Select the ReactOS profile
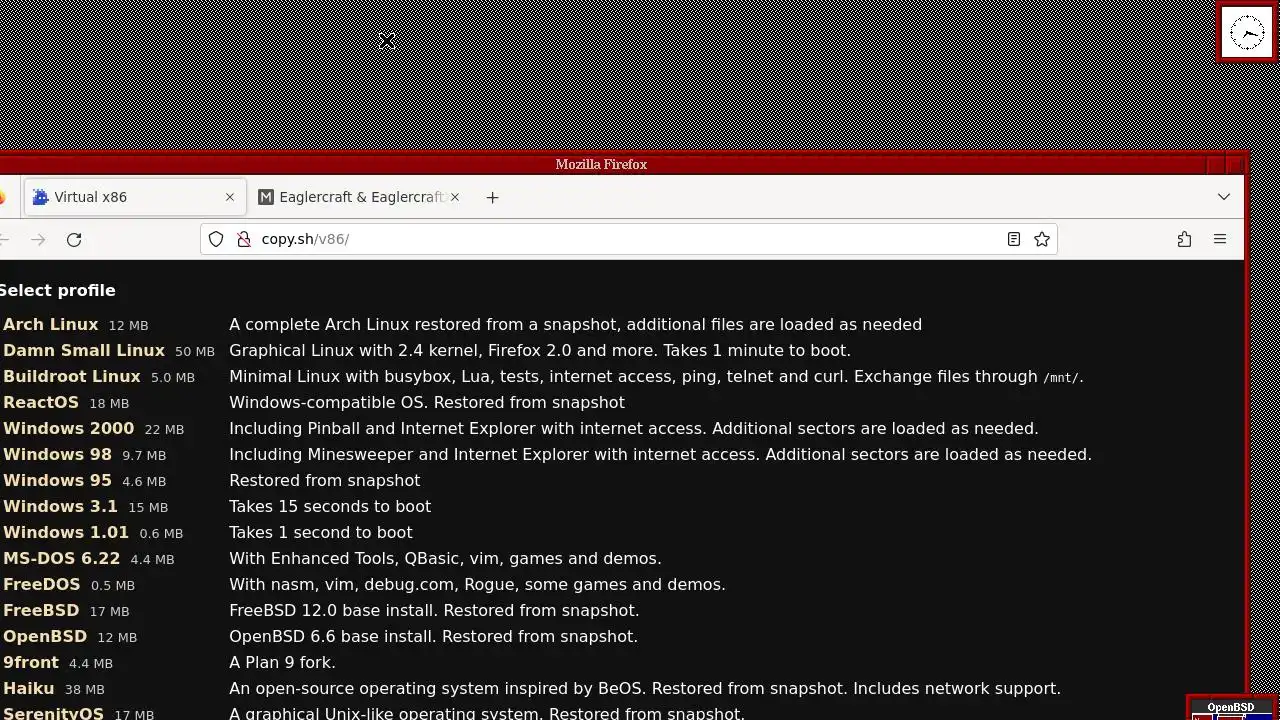Image resolution: width=1280 pixels, height=720 pixels. [x=41, y=402]
